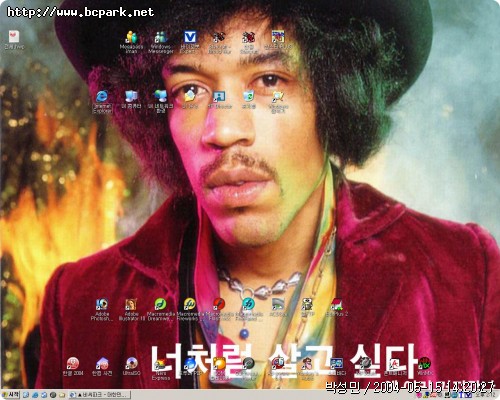Viewport: 500px width, 400px height.
Task: Open the My Computer (내 컴퓨터) icon
Action: point(131,99)
